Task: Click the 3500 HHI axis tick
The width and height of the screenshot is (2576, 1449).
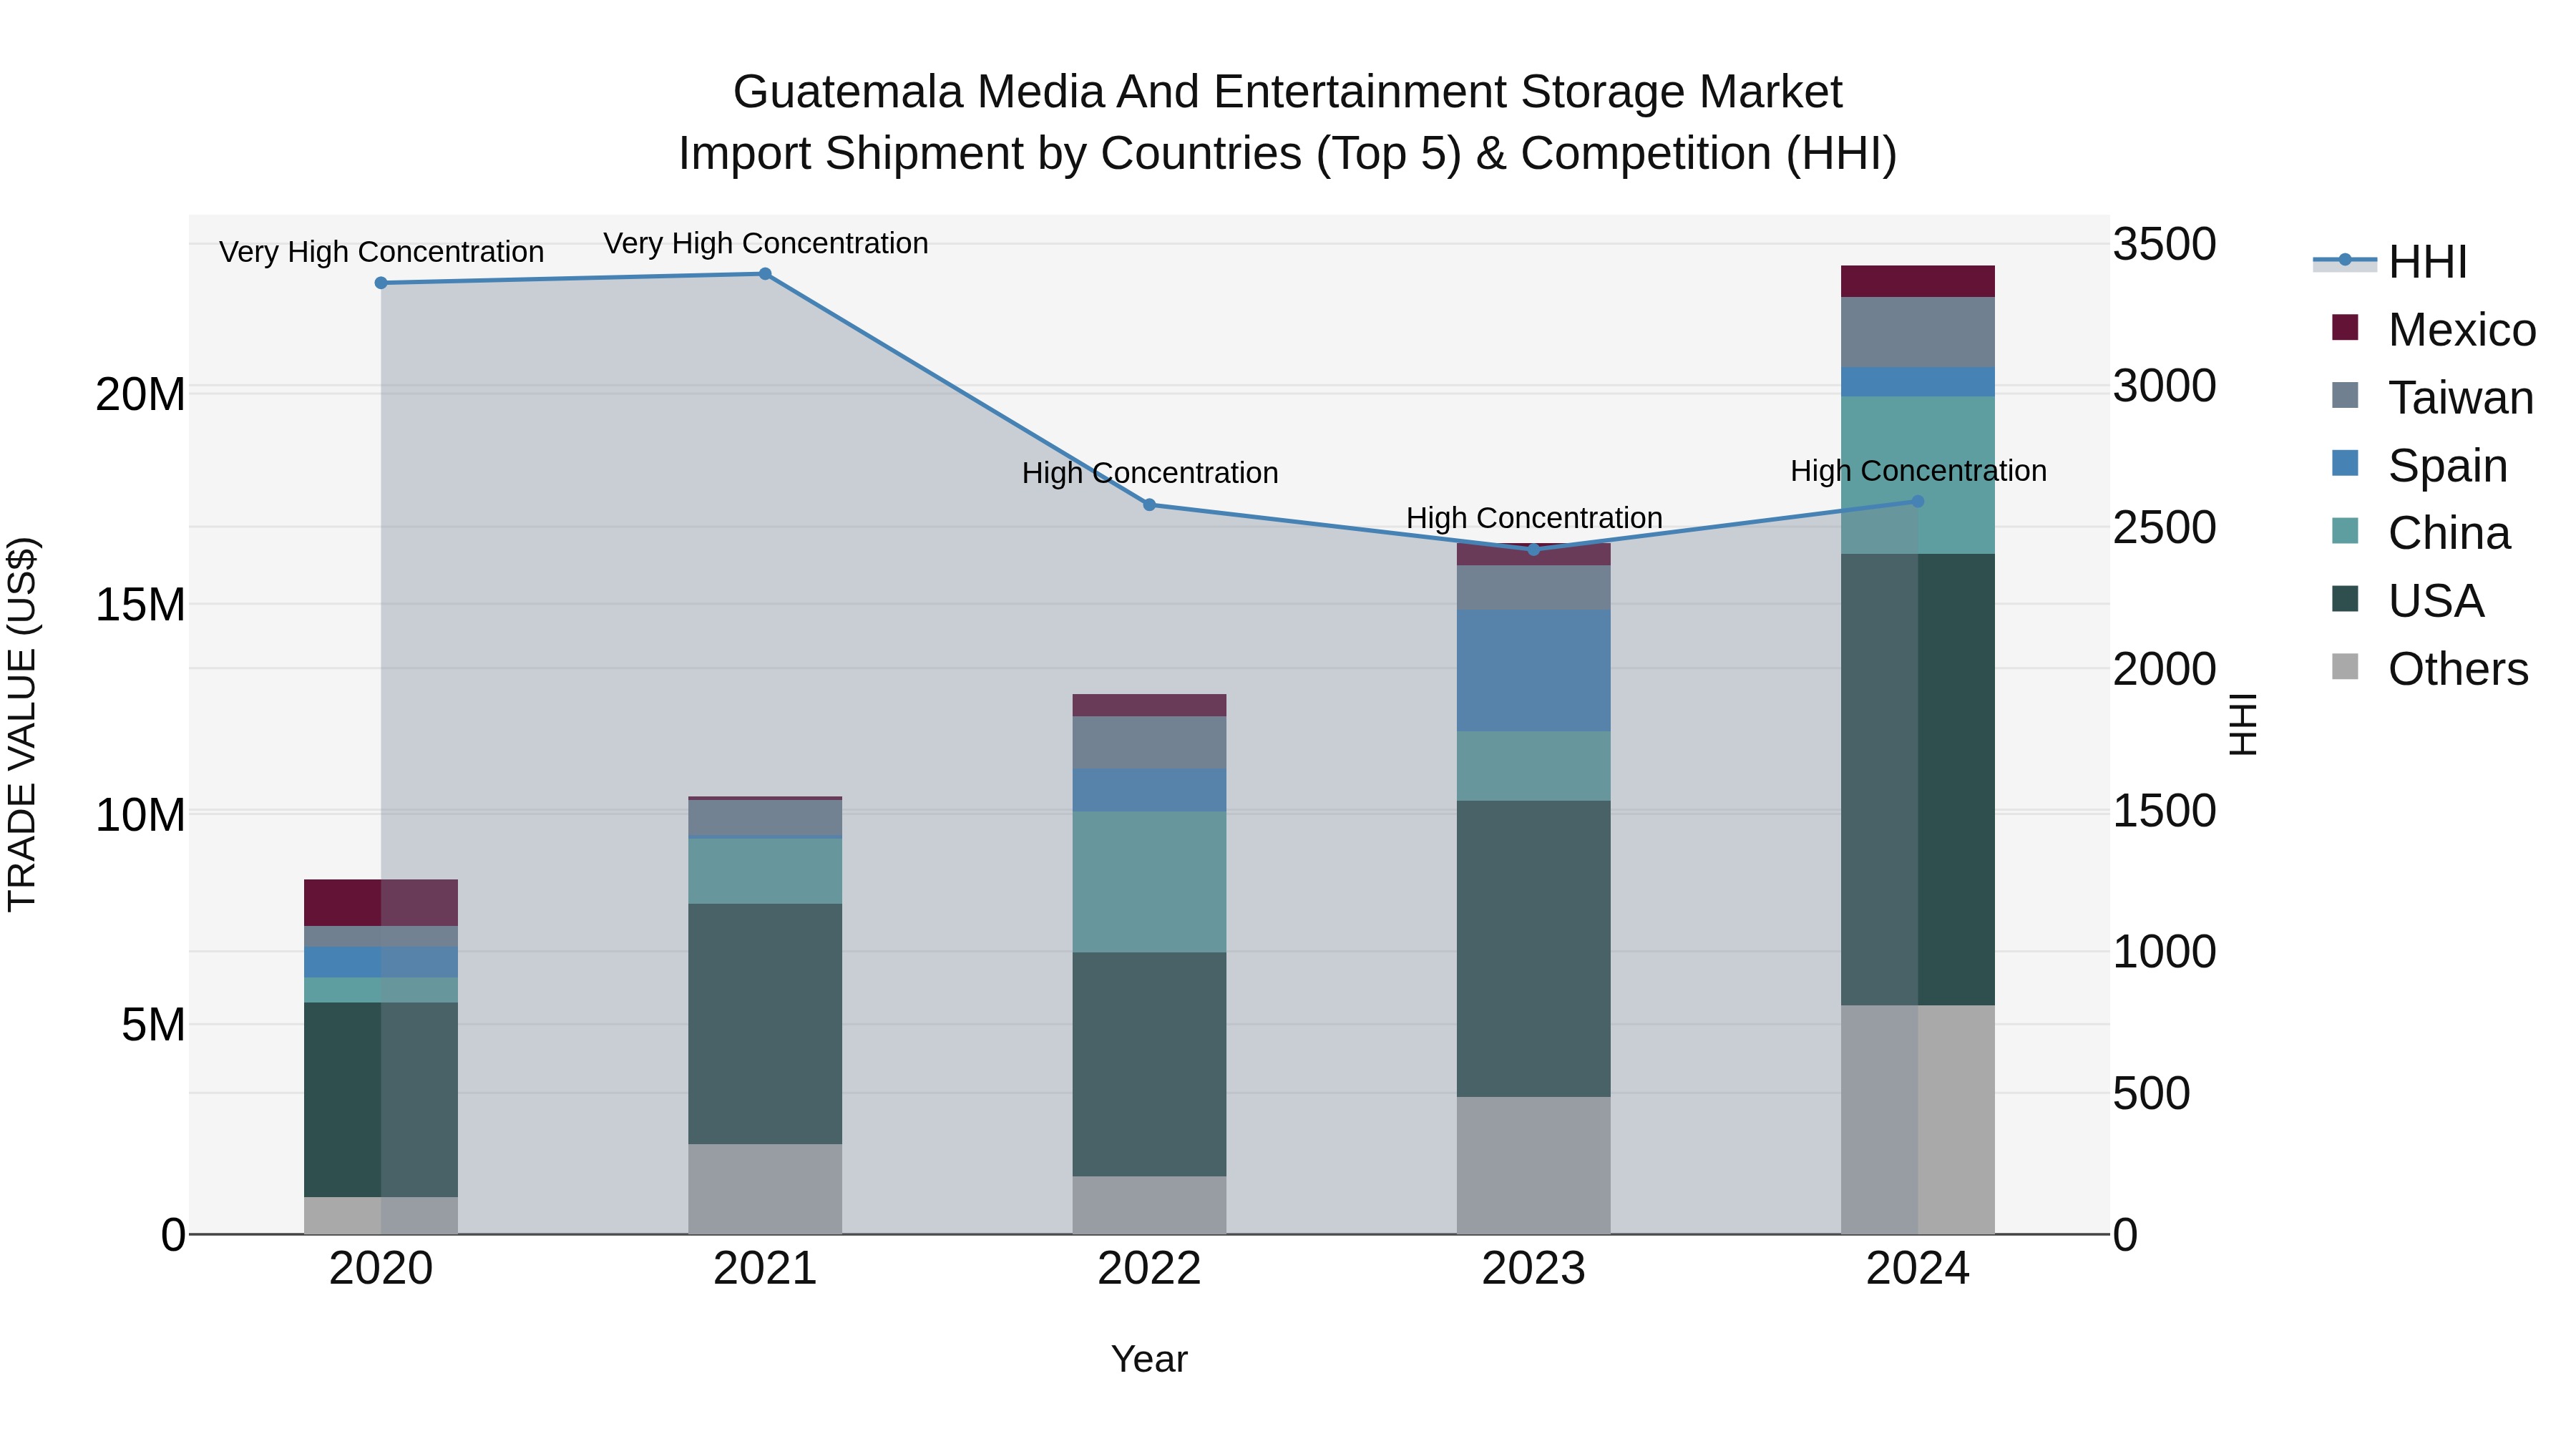Action: click(x=2164, y=245)
